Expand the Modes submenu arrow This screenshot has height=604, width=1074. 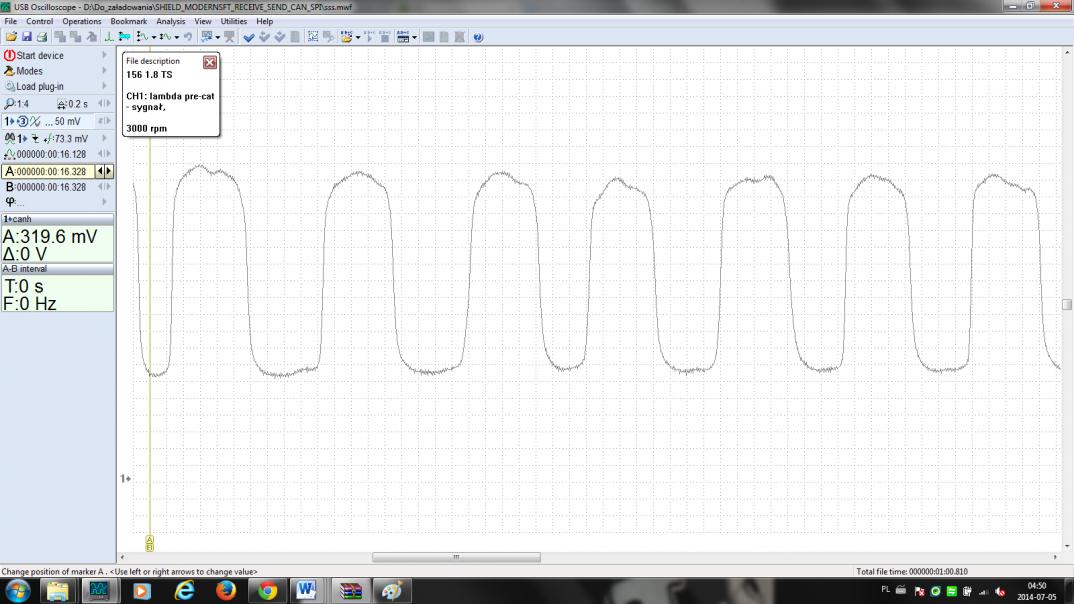104,71
